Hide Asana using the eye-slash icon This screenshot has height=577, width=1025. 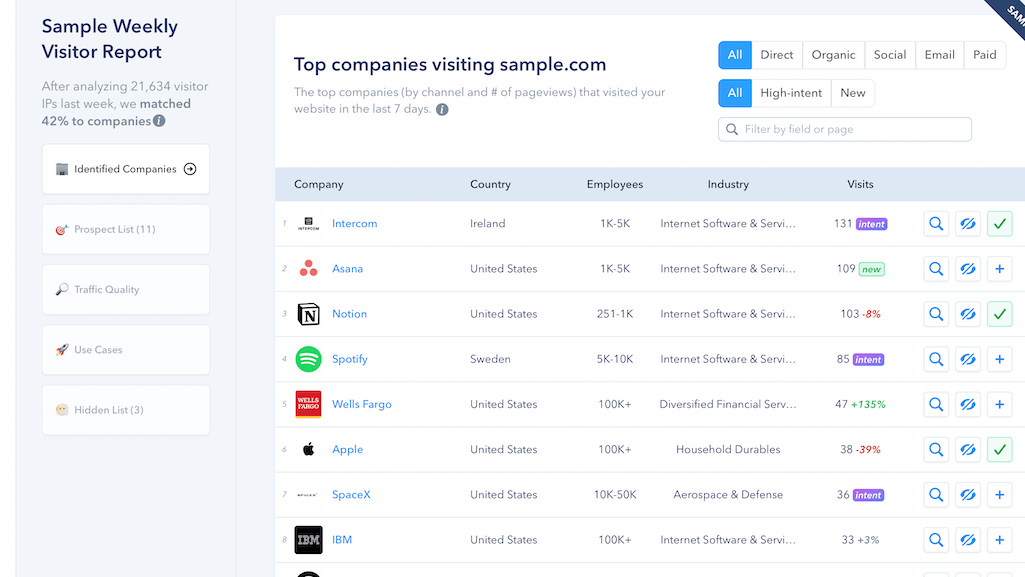967,268
